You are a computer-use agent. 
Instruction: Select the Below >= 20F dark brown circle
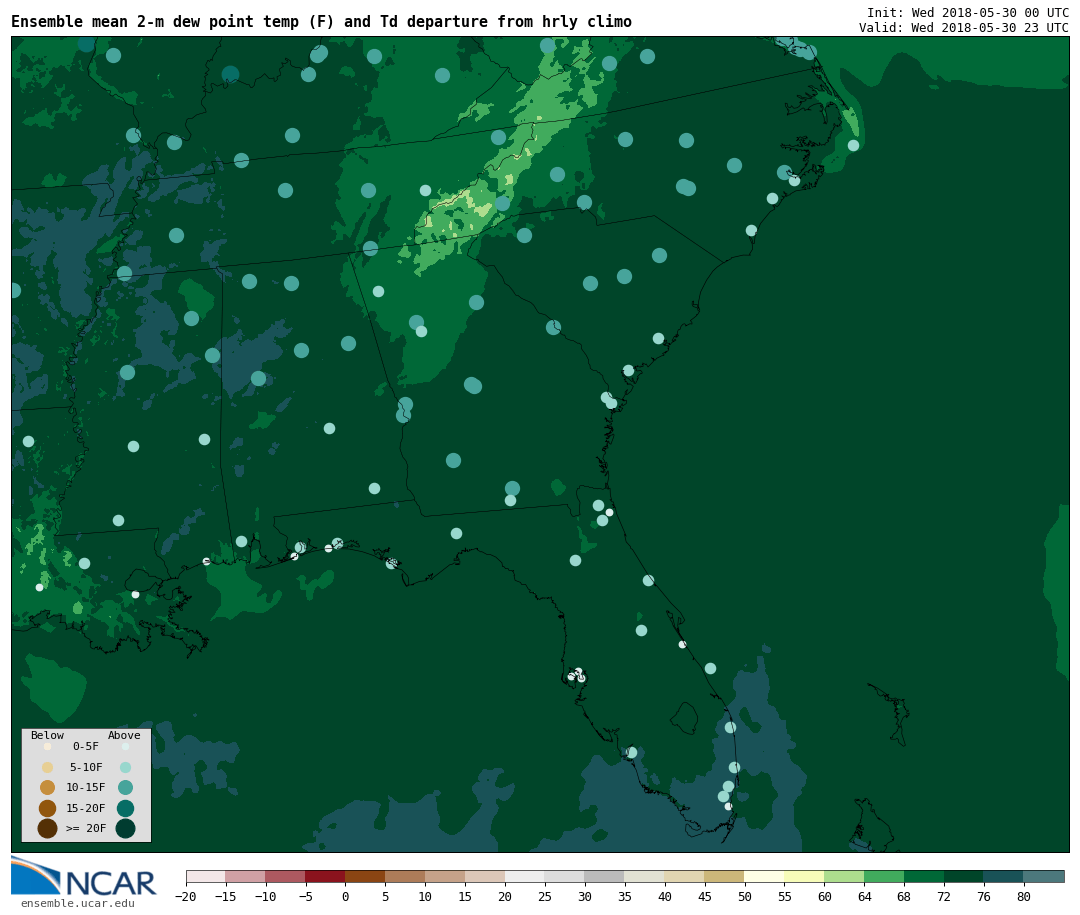click(48, 828)
